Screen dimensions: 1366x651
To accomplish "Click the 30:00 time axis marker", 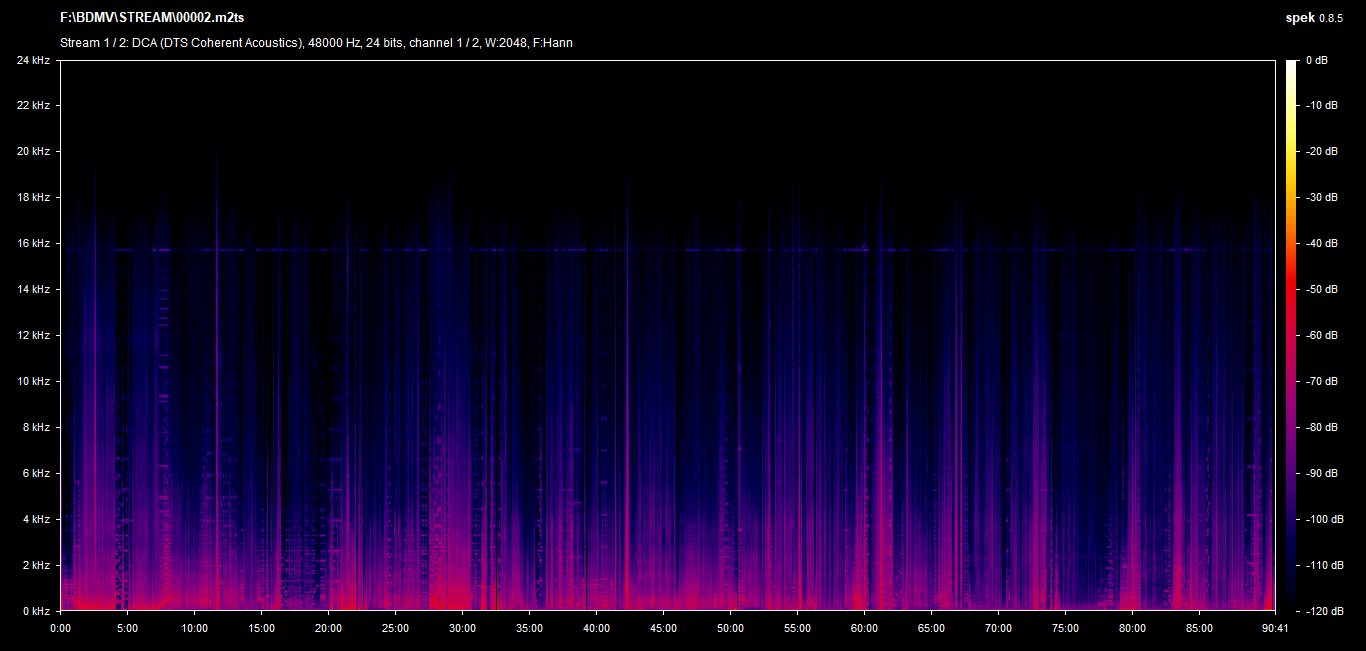I will coord(462,628).
